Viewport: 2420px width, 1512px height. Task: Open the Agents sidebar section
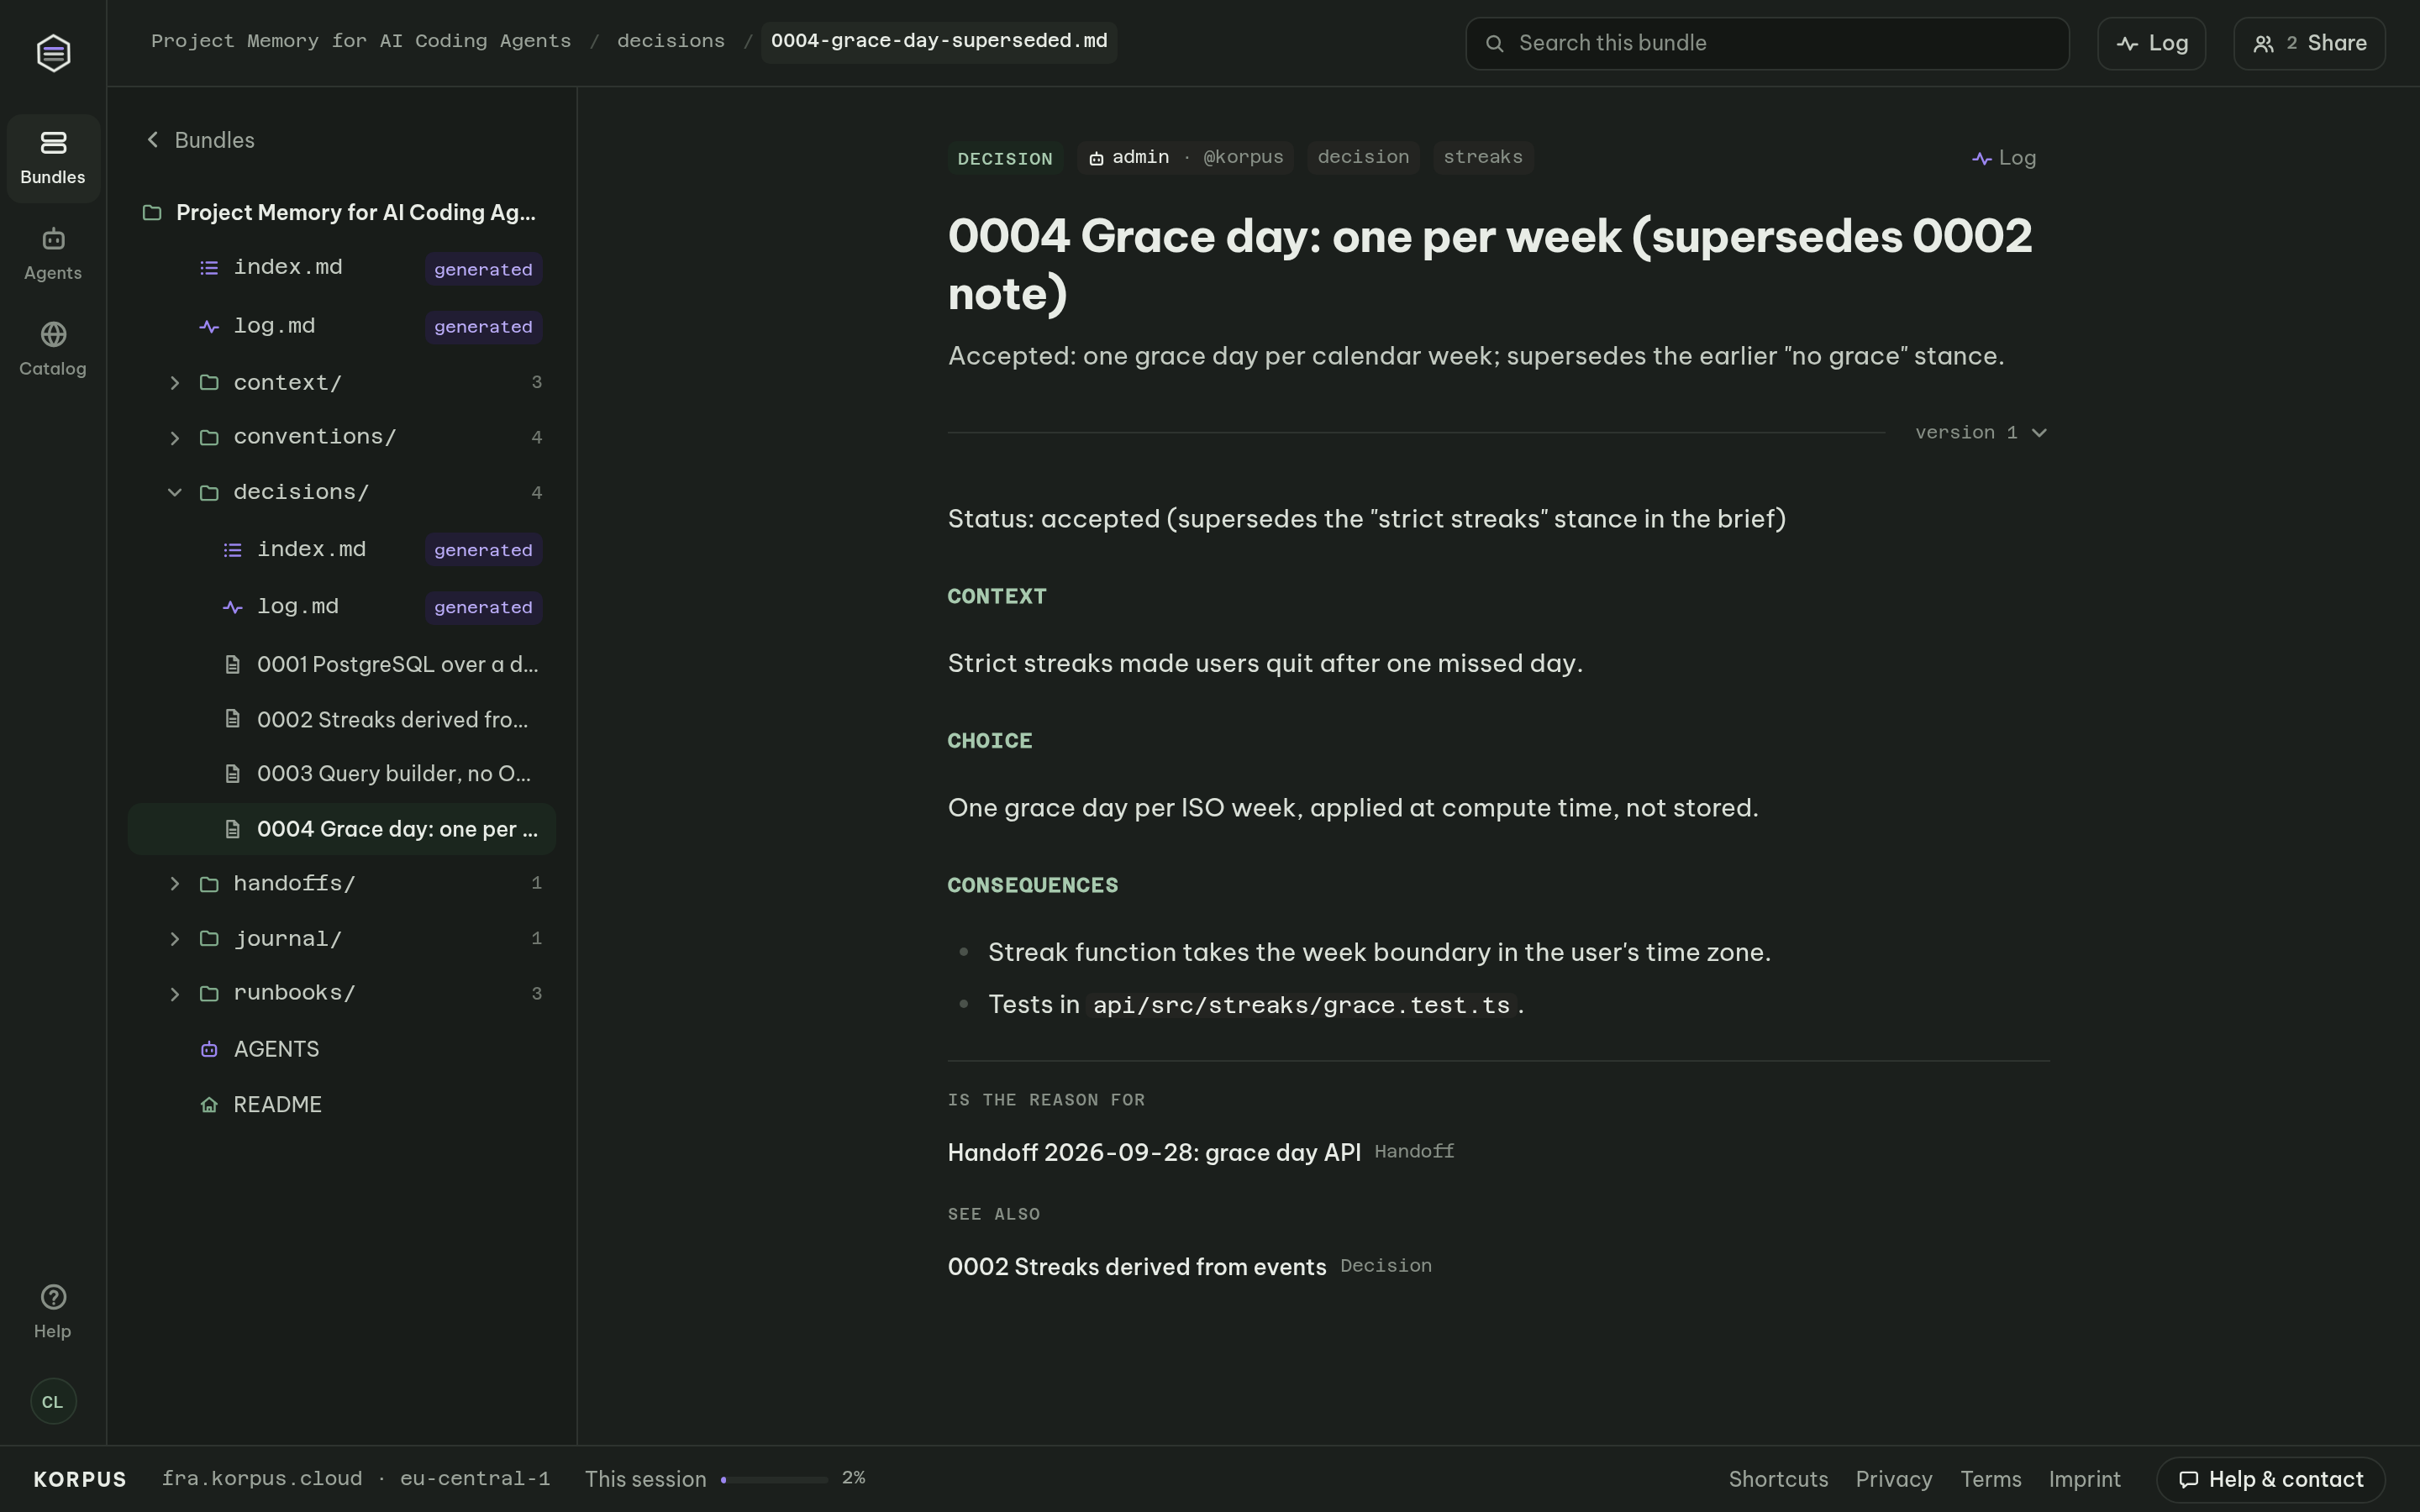53,254
